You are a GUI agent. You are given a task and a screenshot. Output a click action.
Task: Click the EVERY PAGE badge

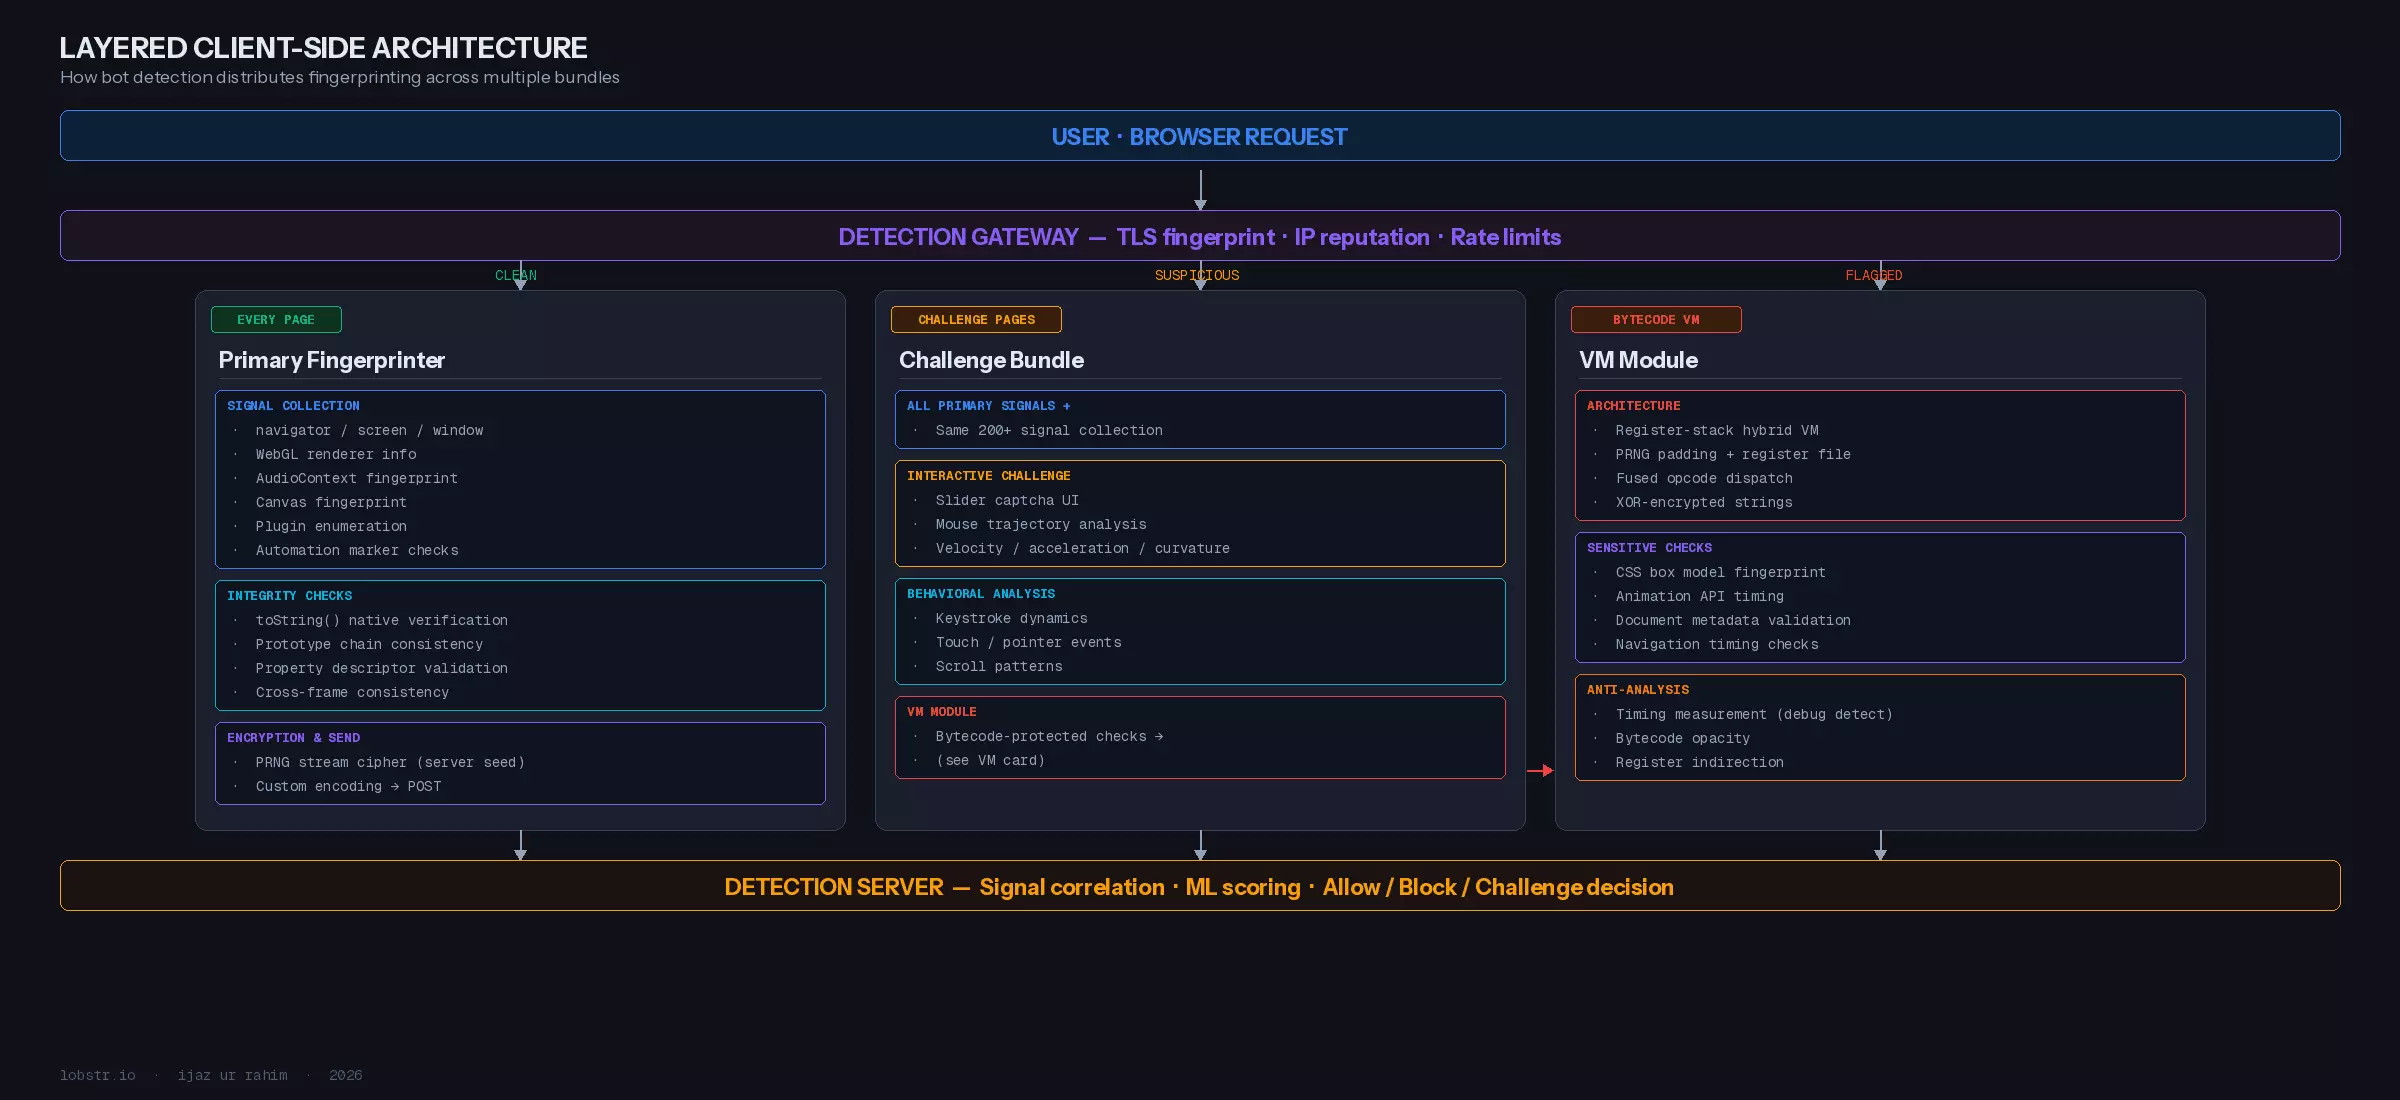(x=277, y=319)
